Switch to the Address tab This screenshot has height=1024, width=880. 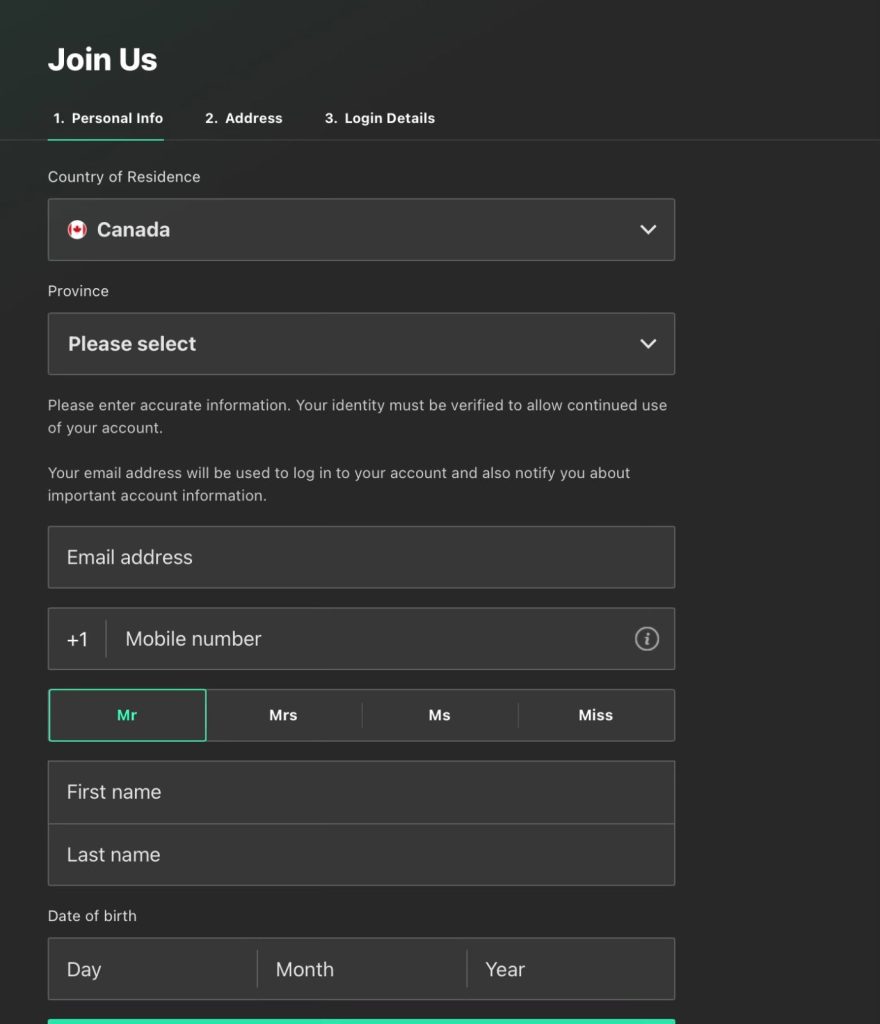coord(243,118)
